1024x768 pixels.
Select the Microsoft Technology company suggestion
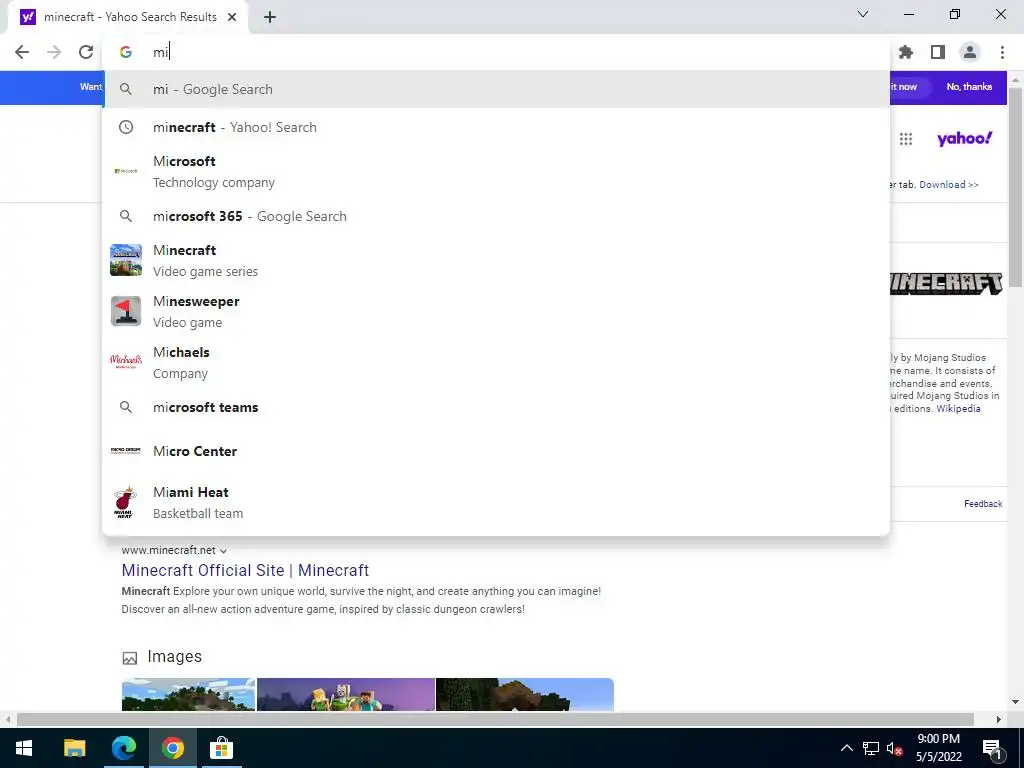[496, 172]
